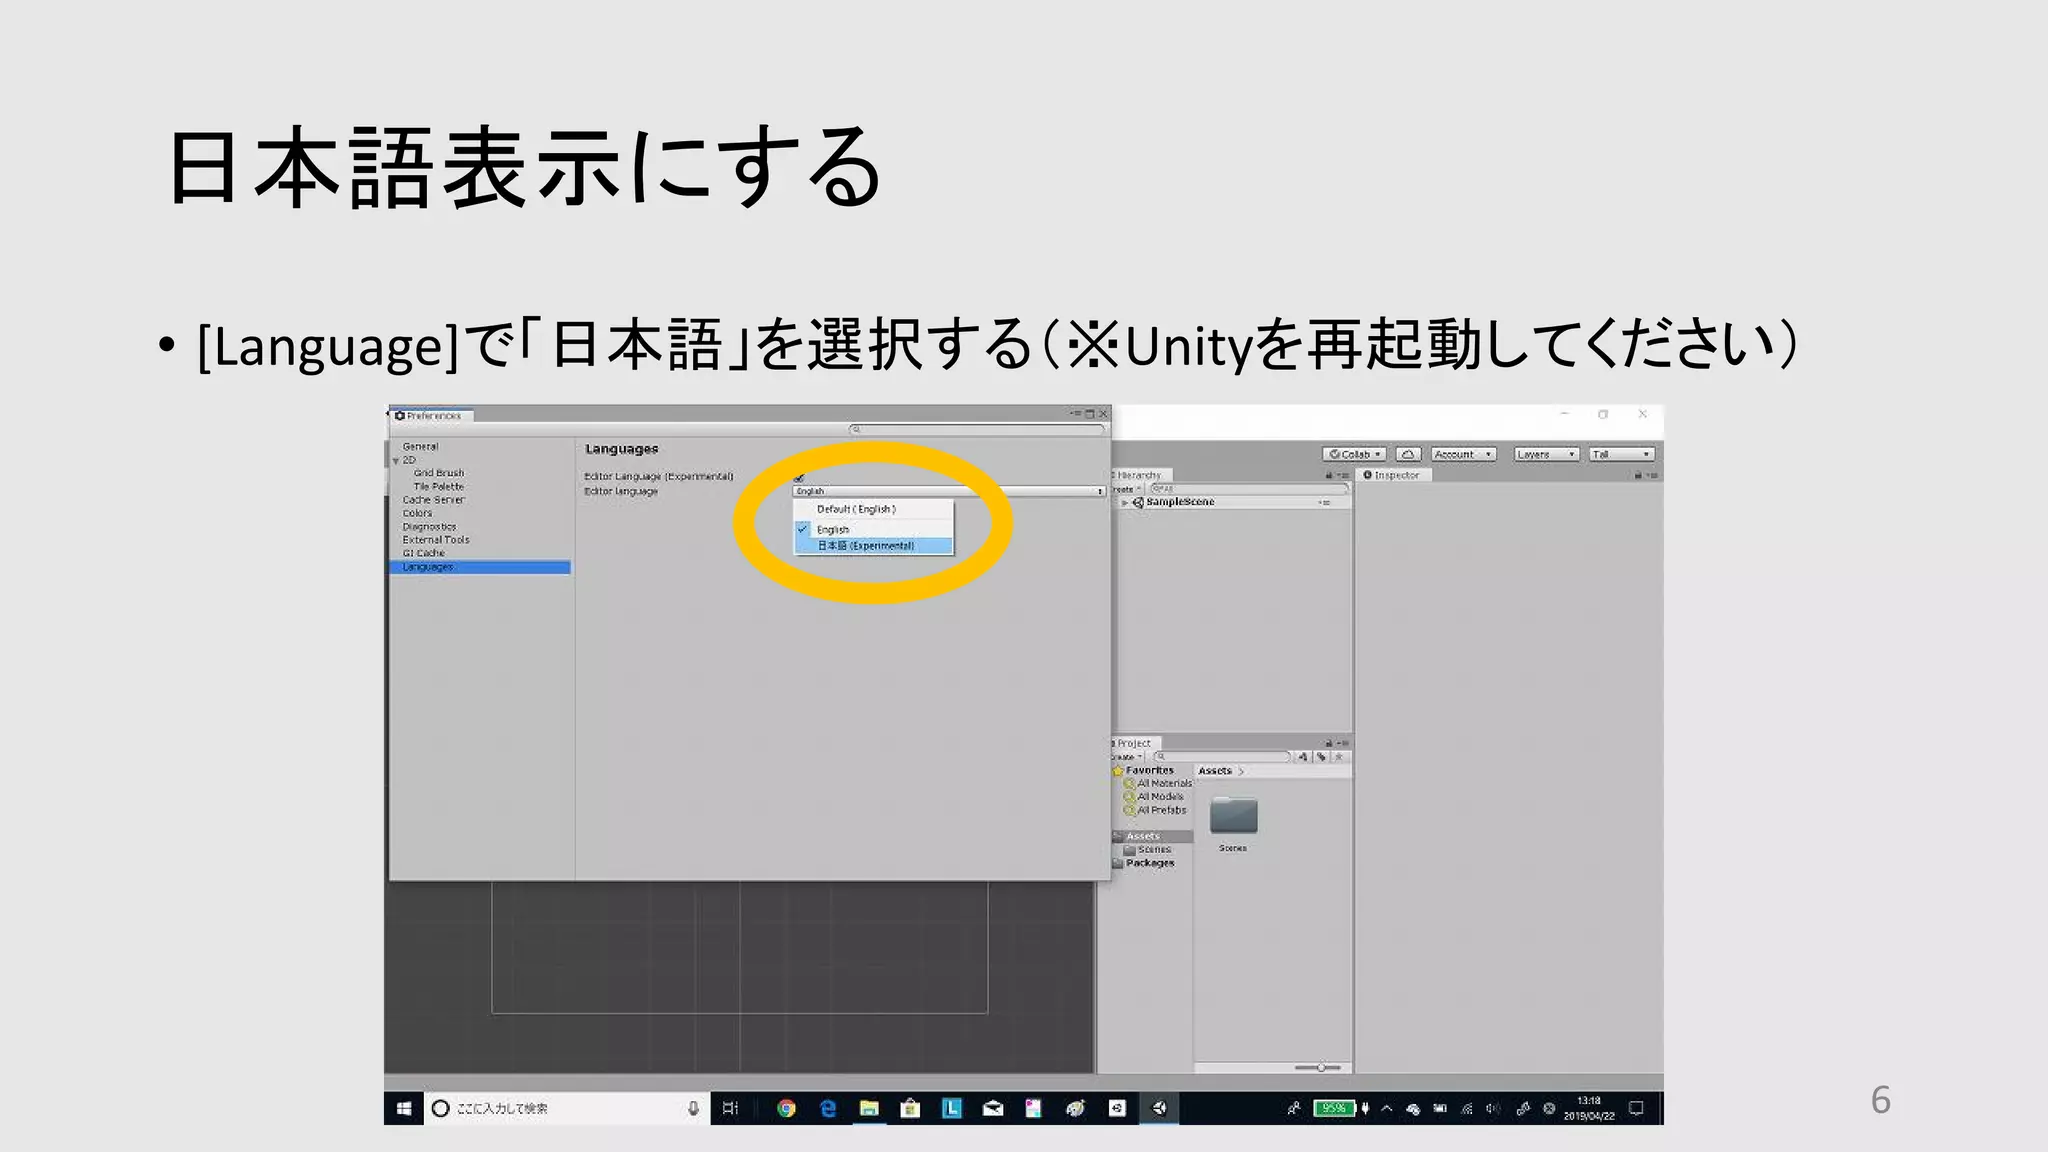Click Unity editor icon on taskbar
2048x1152 pixels.
1159,1108
